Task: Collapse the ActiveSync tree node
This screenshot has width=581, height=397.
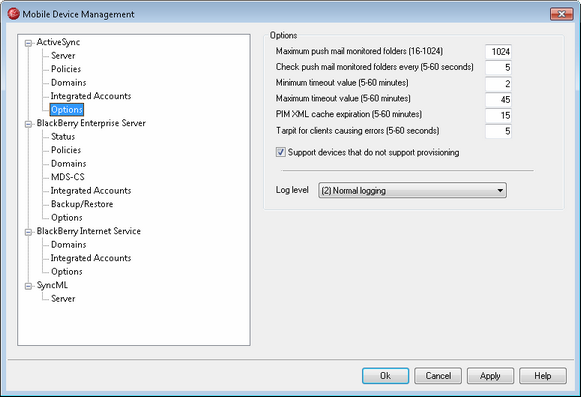Action: point(28,43)
